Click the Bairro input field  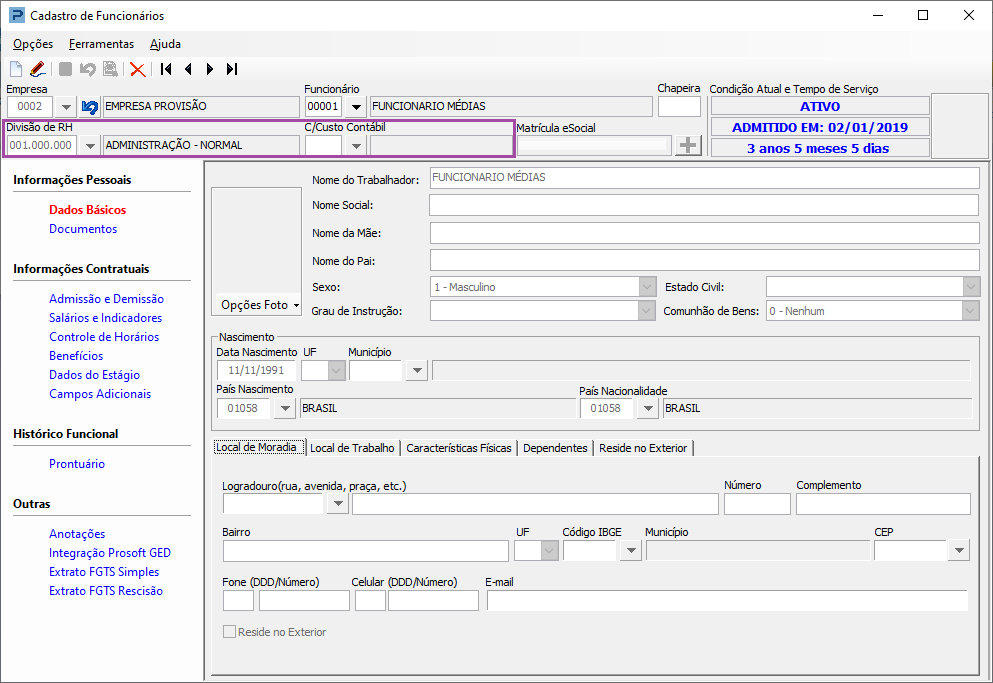(x=365, y=551)
